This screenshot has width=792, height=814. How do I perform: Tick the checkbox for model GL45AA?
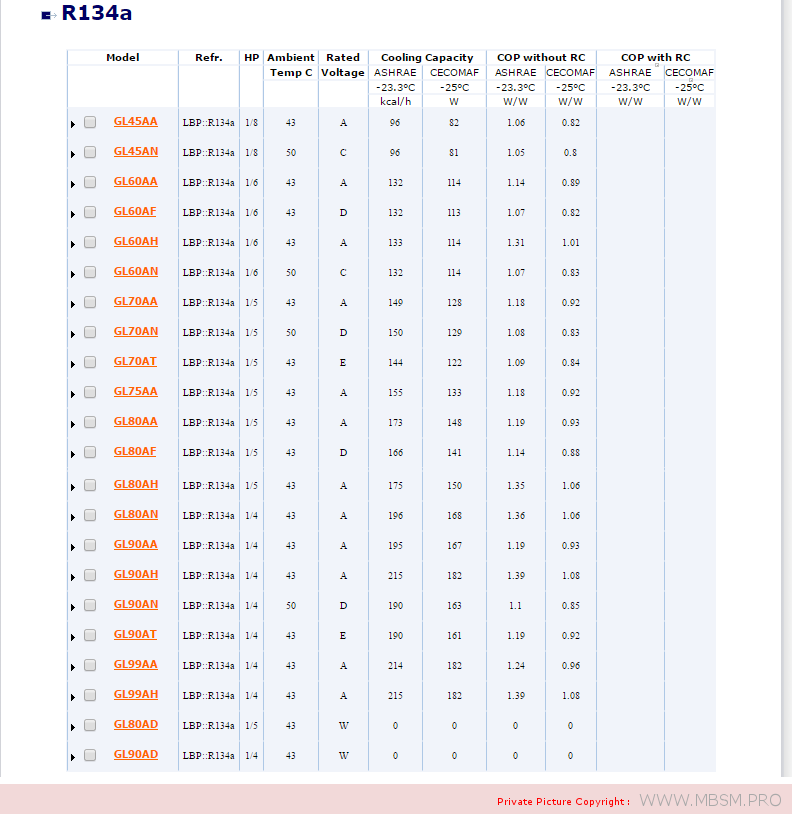(x=90, y=122)
